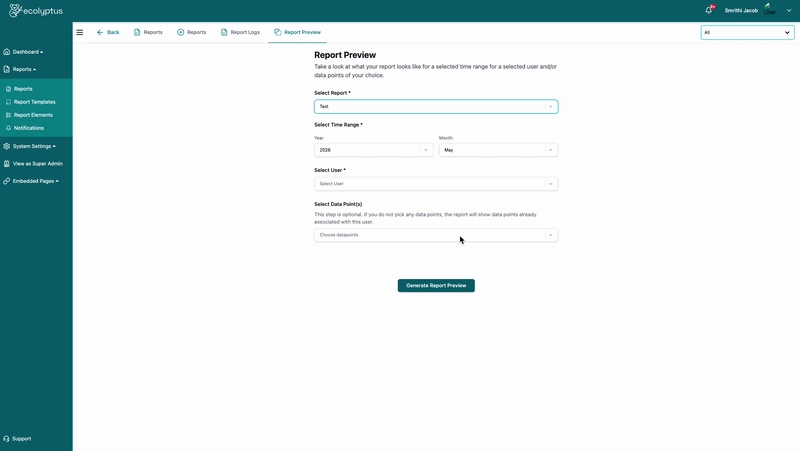Viewport: 800px width, 451px height.
Task: Click the Select Time Range label
Action: pyautogui.click(x=338, y=124)
